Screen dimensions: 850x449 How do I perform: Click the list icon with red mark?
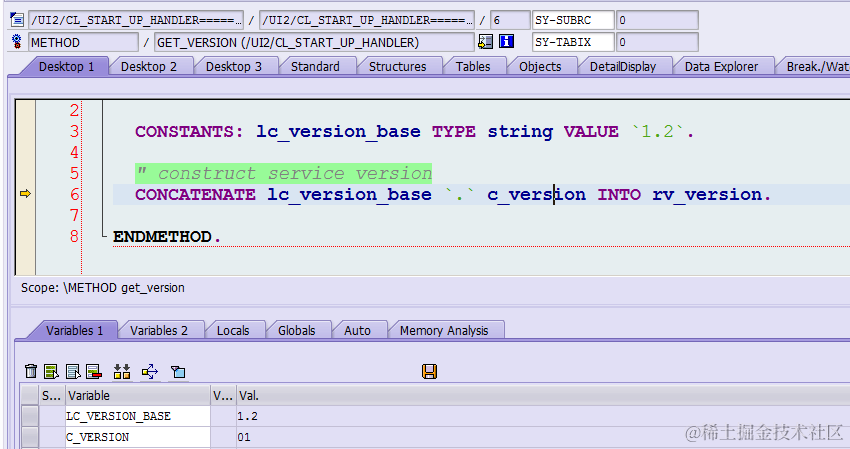(94, 371)
